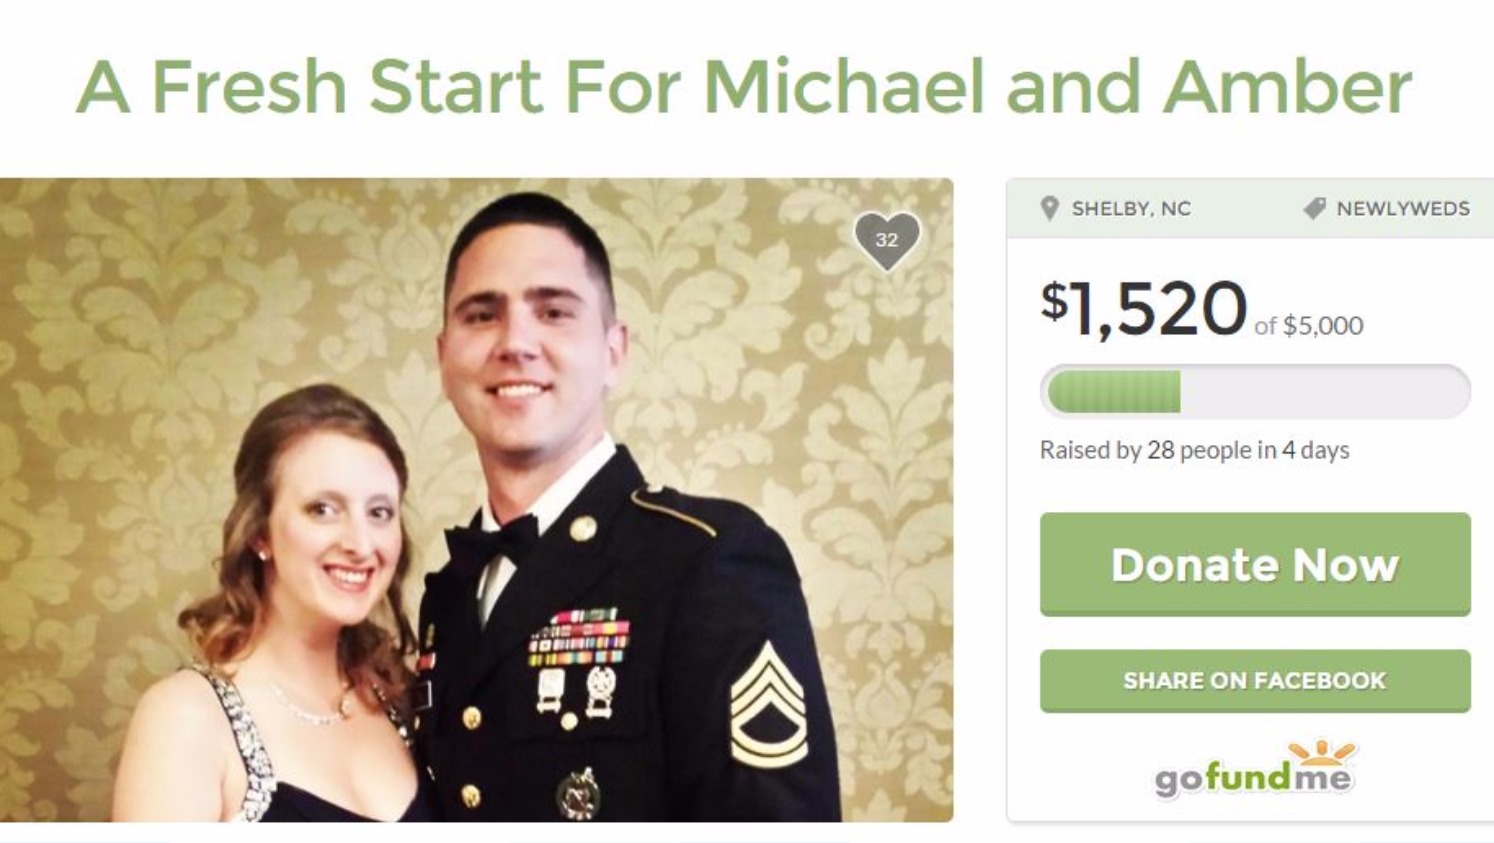Open the campaign photo of the couple
Viewport: 1494px width, 843px height.
(476, 500)
